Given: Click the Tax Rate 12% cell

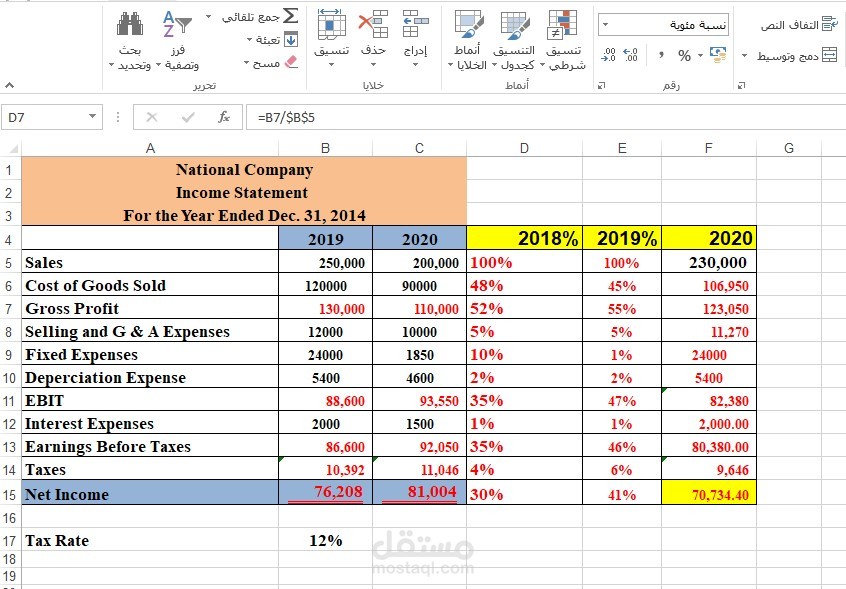Looking at the screenshot, I should pos(325,540).
